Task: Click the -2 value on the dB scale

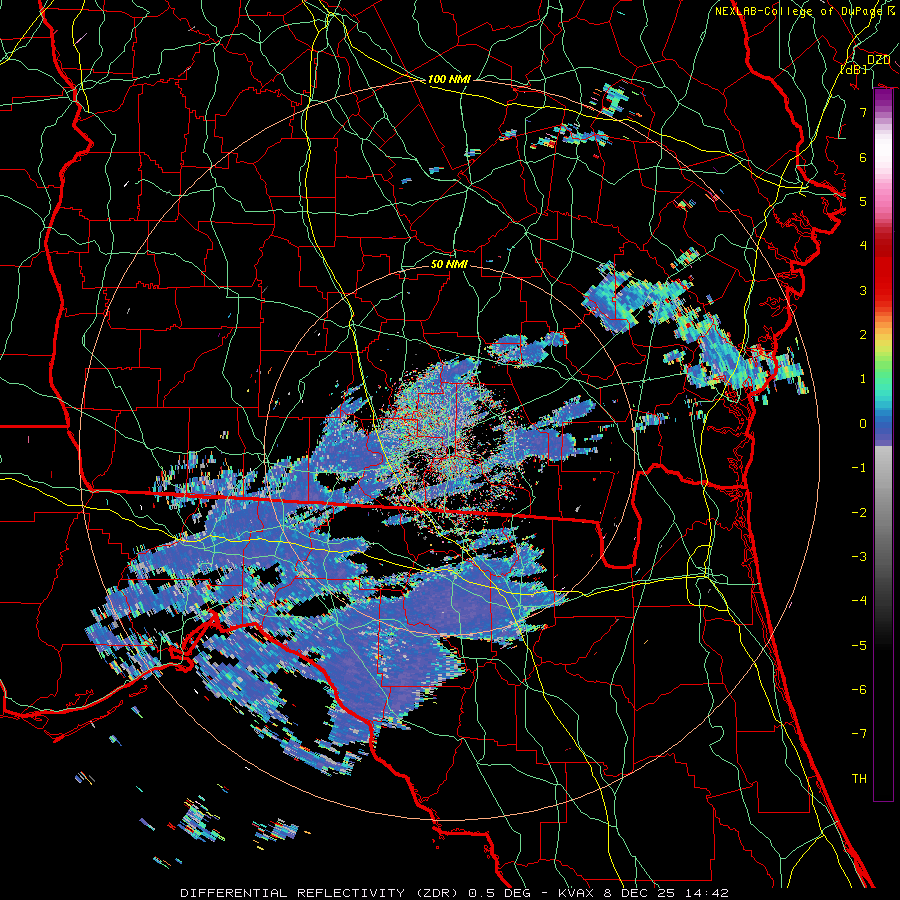Action: point(859,512)
